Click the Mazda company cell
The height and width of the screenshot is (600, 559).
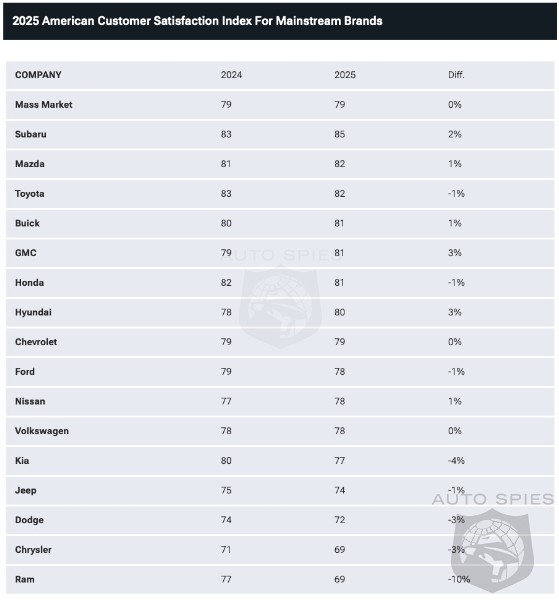click(x=30, y=164)
